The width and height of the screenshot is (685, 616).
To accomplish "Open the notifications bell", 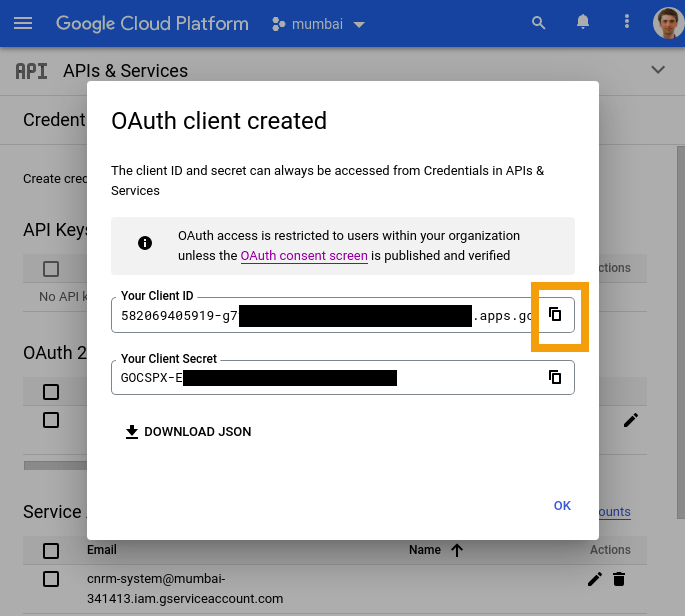I will tap(583, 22).
